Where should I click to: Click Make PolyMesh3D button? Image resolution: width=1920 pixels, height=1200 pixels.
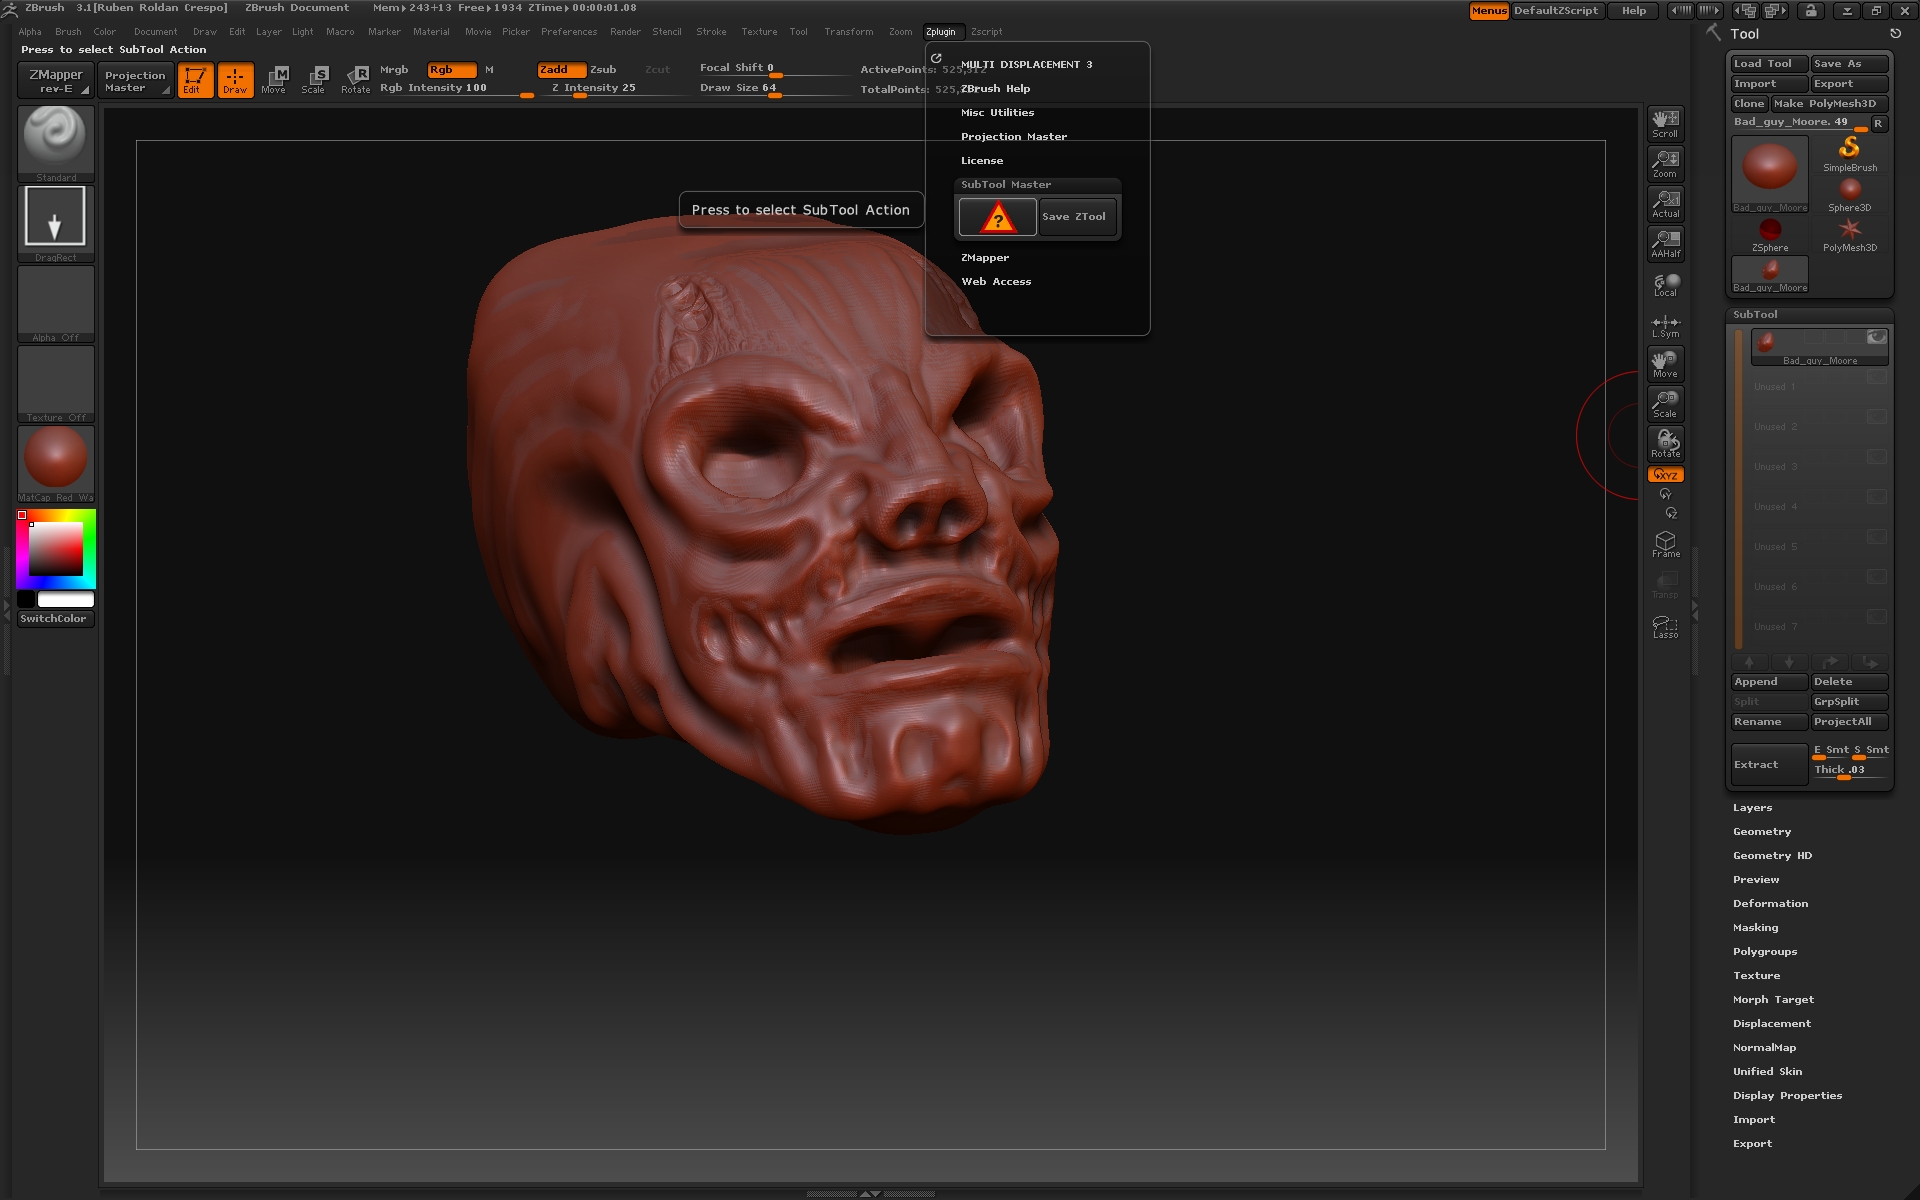coord(1829,104)
